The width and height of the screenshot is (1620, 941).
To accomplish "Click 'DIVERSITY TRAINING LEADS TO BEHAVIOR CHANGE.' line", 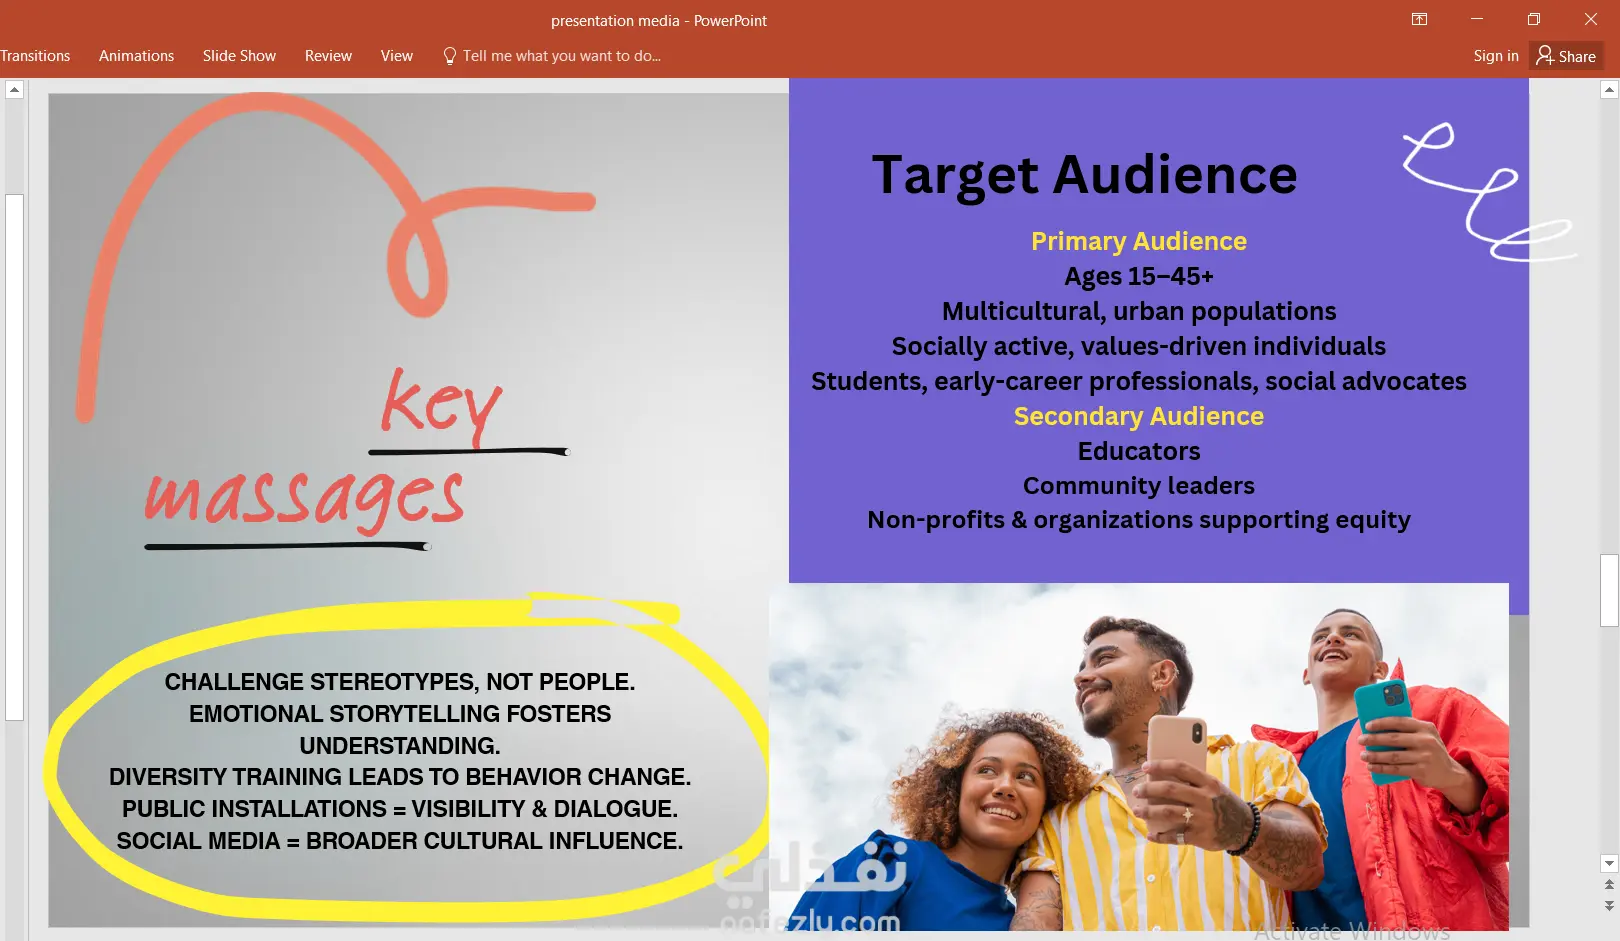I will click(400, 777).
